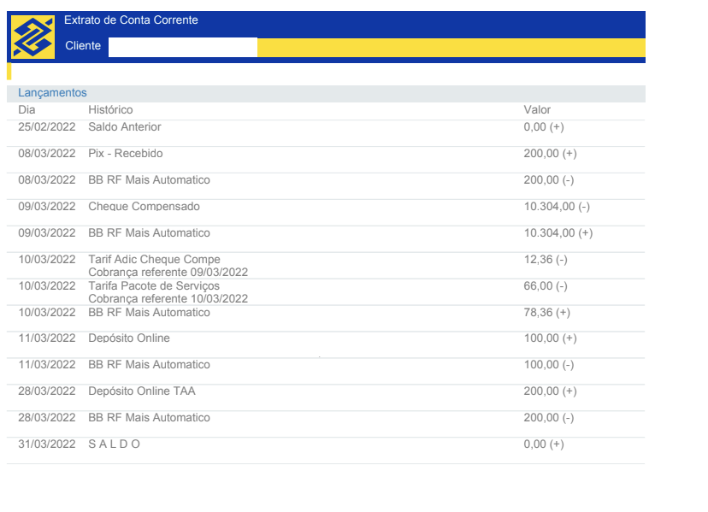Click the Banco do Brasil logo icon
This screenshot has width=708, height=512.
(x=33, y=37)
